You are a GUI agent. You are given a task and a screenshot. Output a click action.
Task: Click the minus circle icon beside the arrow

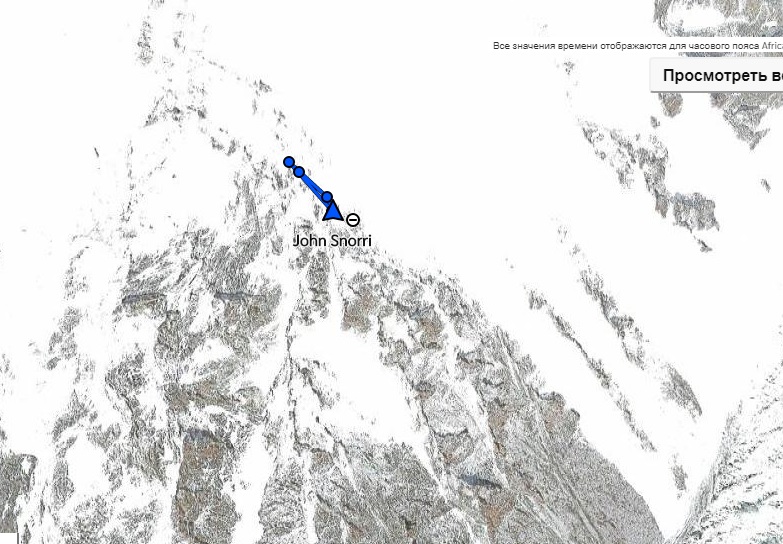coord(353,220)
